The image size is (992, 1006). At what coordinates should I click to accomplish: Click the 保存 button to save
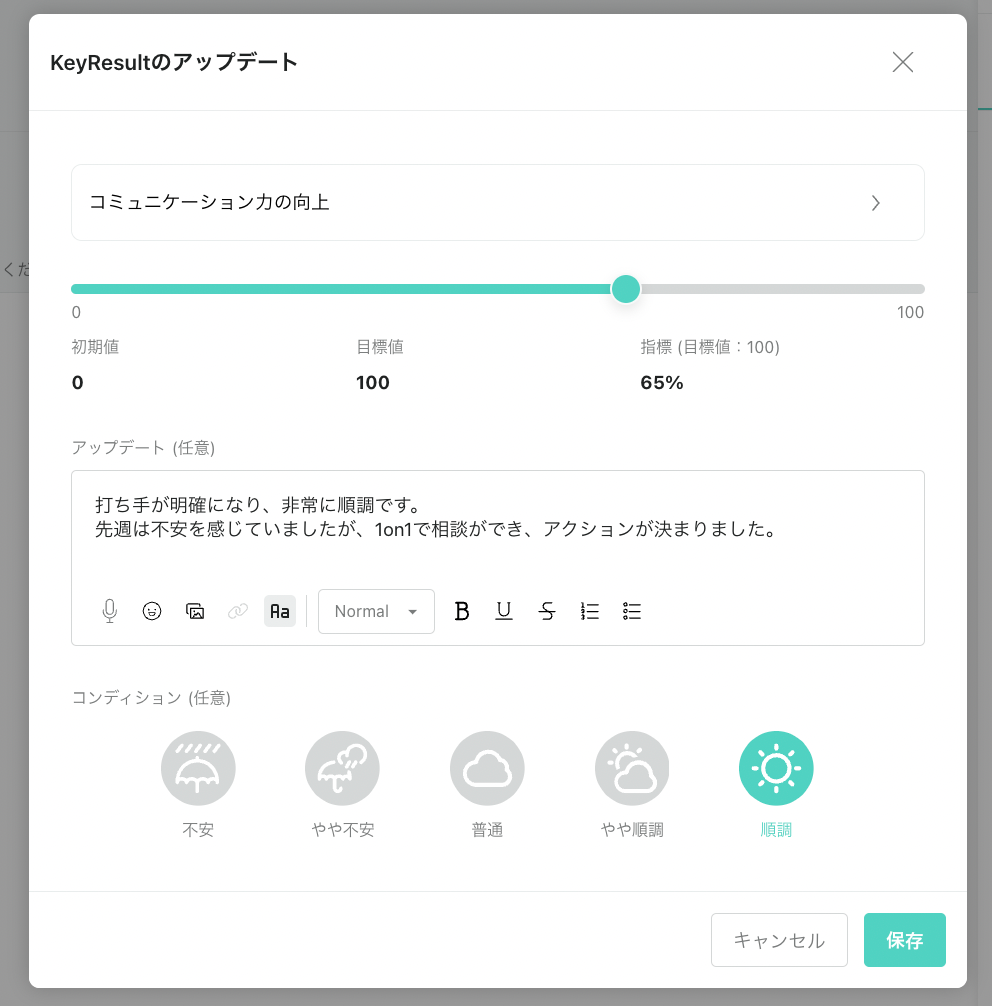pos(904,940)
